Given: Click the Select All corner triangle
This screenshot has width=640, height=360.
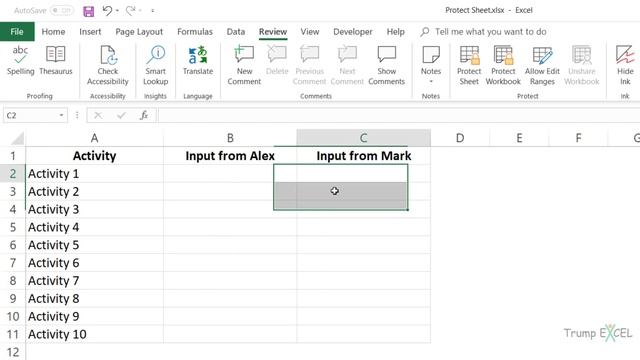Looking at the screenshot, I should tap(17, 138).
